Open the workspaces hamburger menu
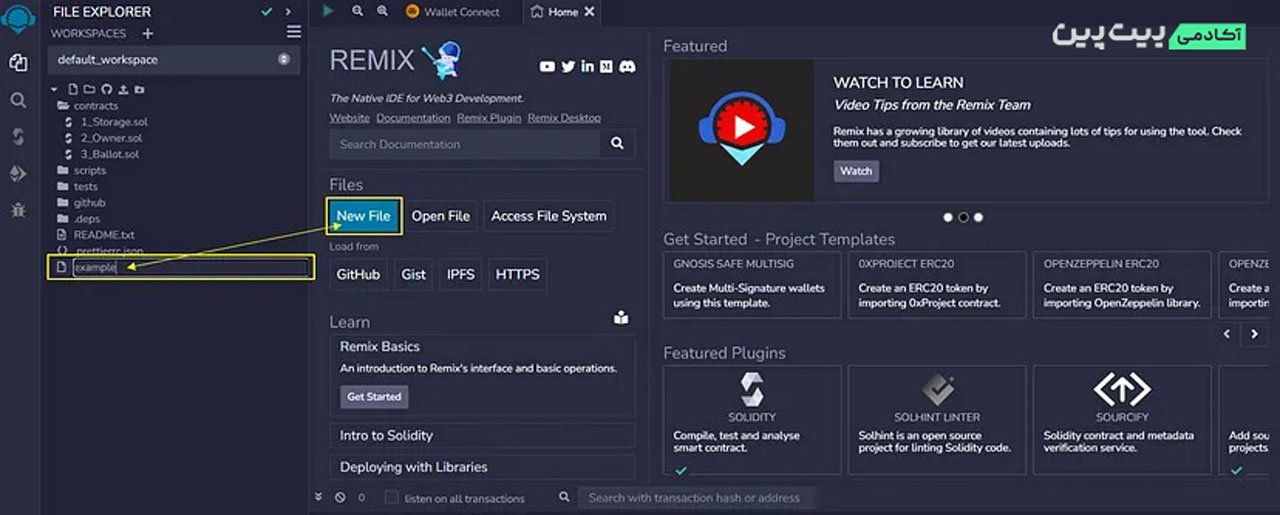Image resolution: width=1280 pixels, height=515 pixels. point(293,32)
